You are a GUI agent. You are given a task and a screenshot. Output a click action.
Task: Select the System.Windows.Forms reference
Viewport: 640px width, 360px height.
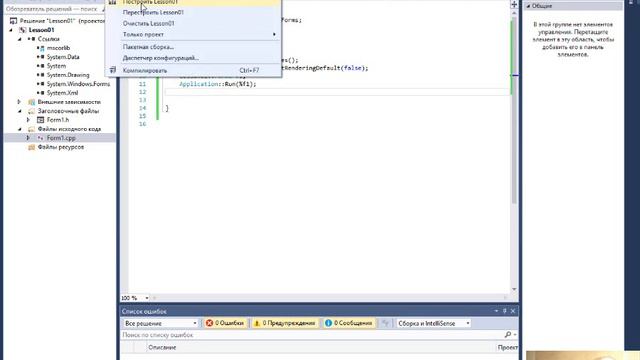pyautogui.click(x=78, y=84)
